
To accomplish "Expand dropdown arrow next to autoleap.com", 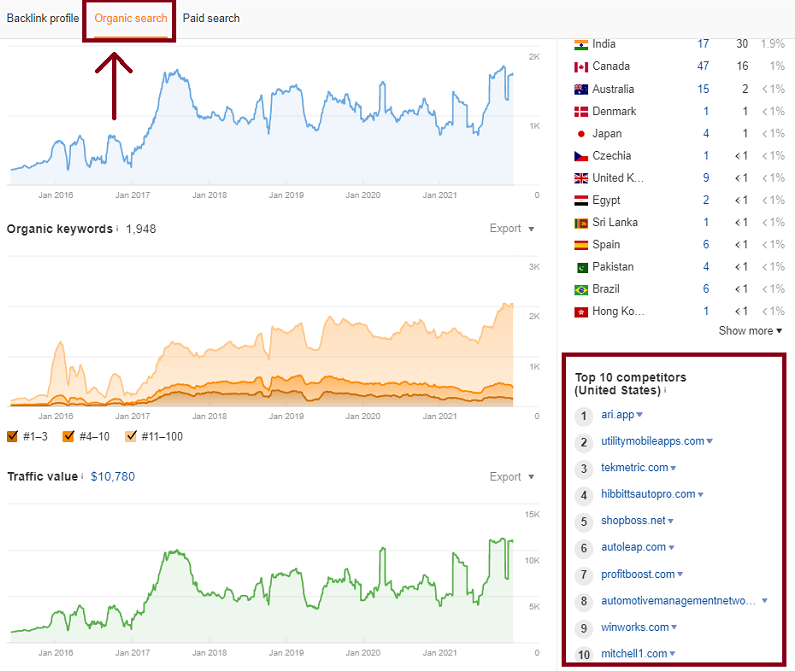I will tap(671, 548).
